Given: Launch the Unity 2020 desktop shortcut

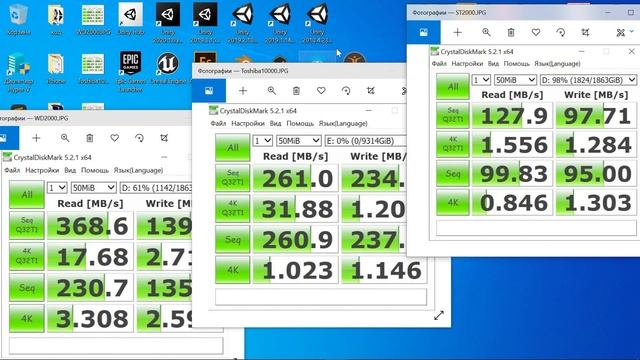Looking at the screenshot, I should point(168,22).
